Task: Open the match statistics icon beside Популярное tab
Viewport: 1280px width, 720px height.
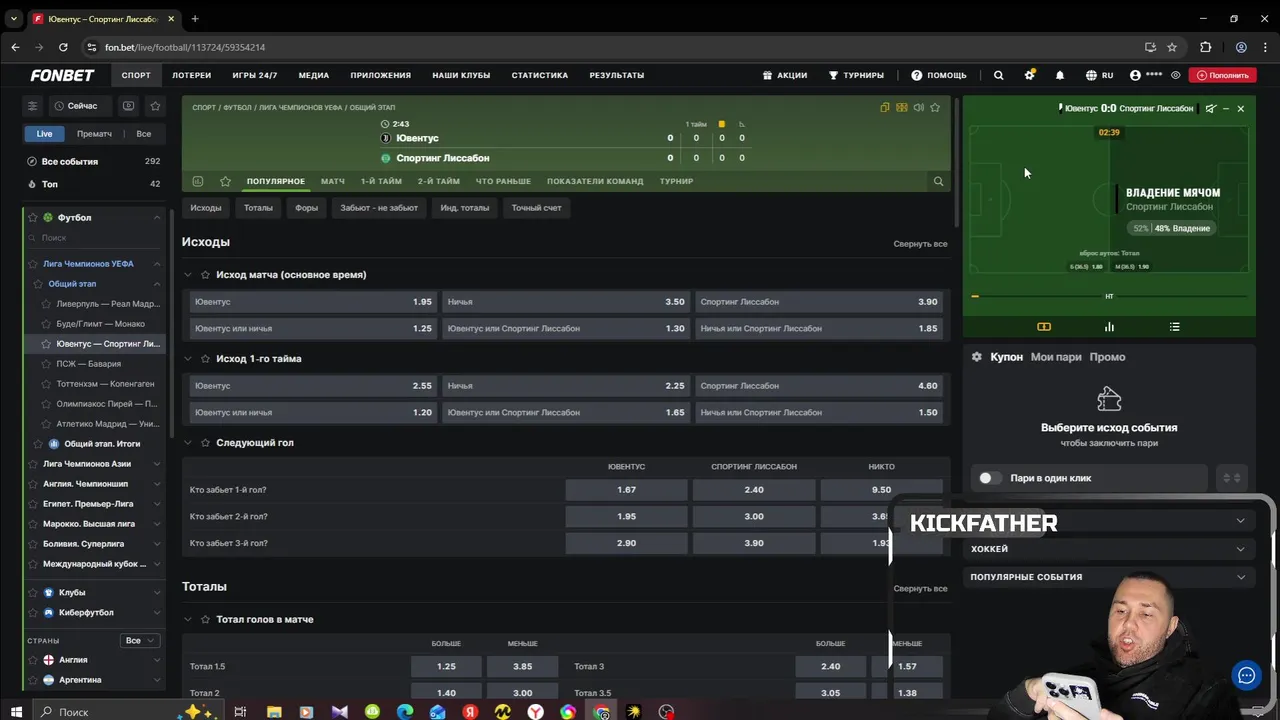Action: (x=198, y=181)
